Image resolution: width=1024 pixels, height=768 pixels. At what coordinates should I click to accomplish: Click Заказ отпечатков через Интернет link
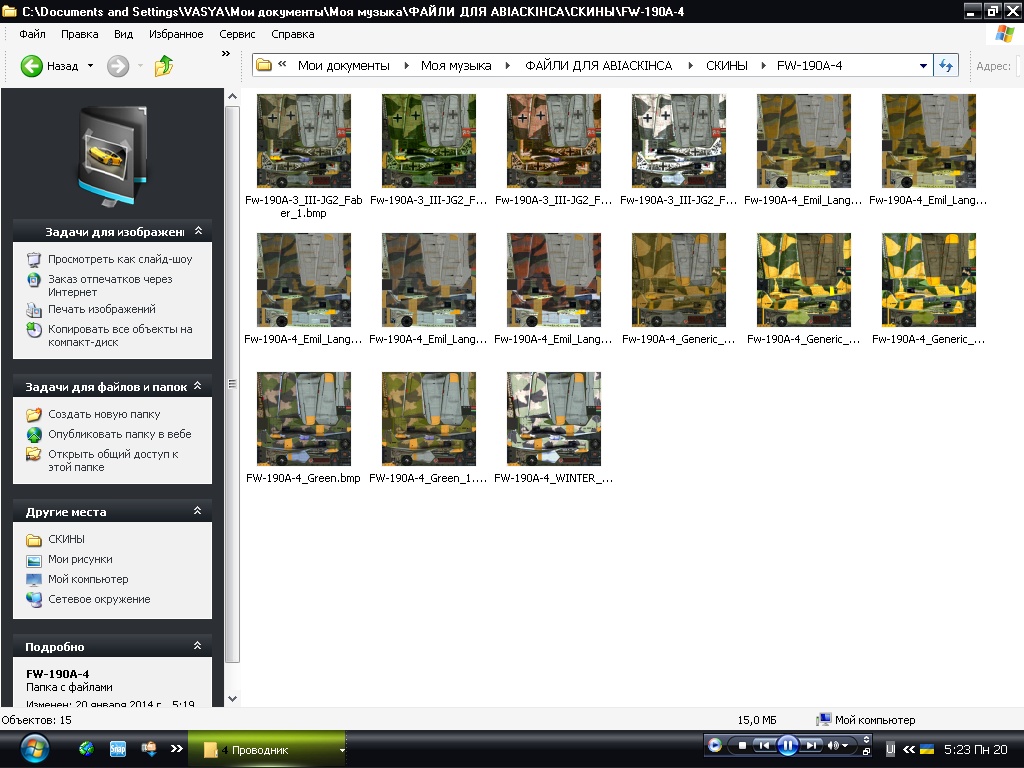click(110, 285)
